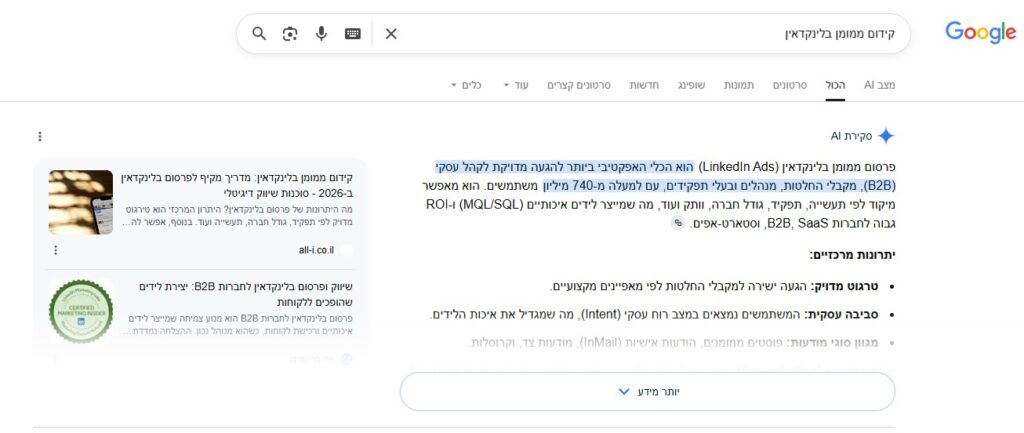Switch to the תמונות tab
The height and width of the screenshot is (433, 1024).
[739, 85]
